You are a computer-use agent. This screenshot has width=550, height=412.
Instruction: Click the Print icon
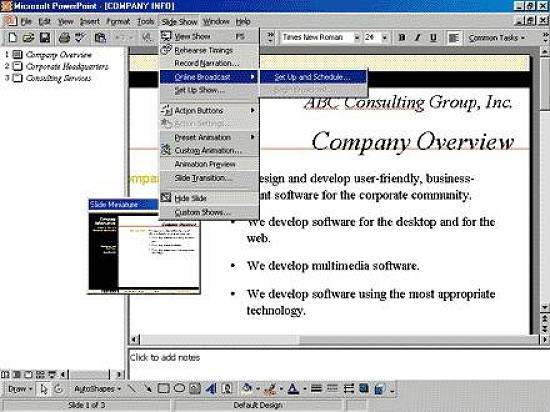pos(64,38)
